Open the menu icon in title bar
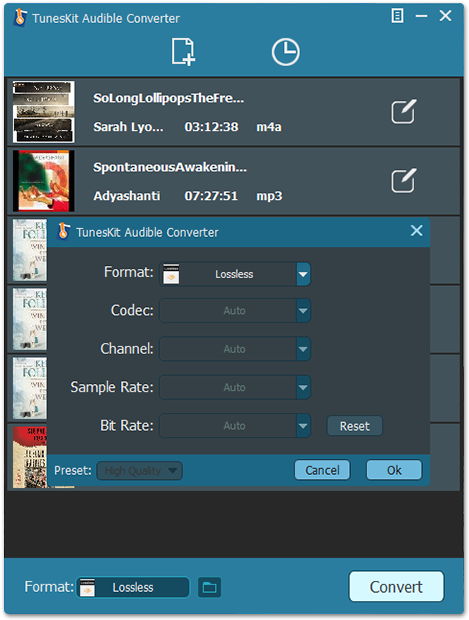 pyautogui.click(x=397, y=16)
